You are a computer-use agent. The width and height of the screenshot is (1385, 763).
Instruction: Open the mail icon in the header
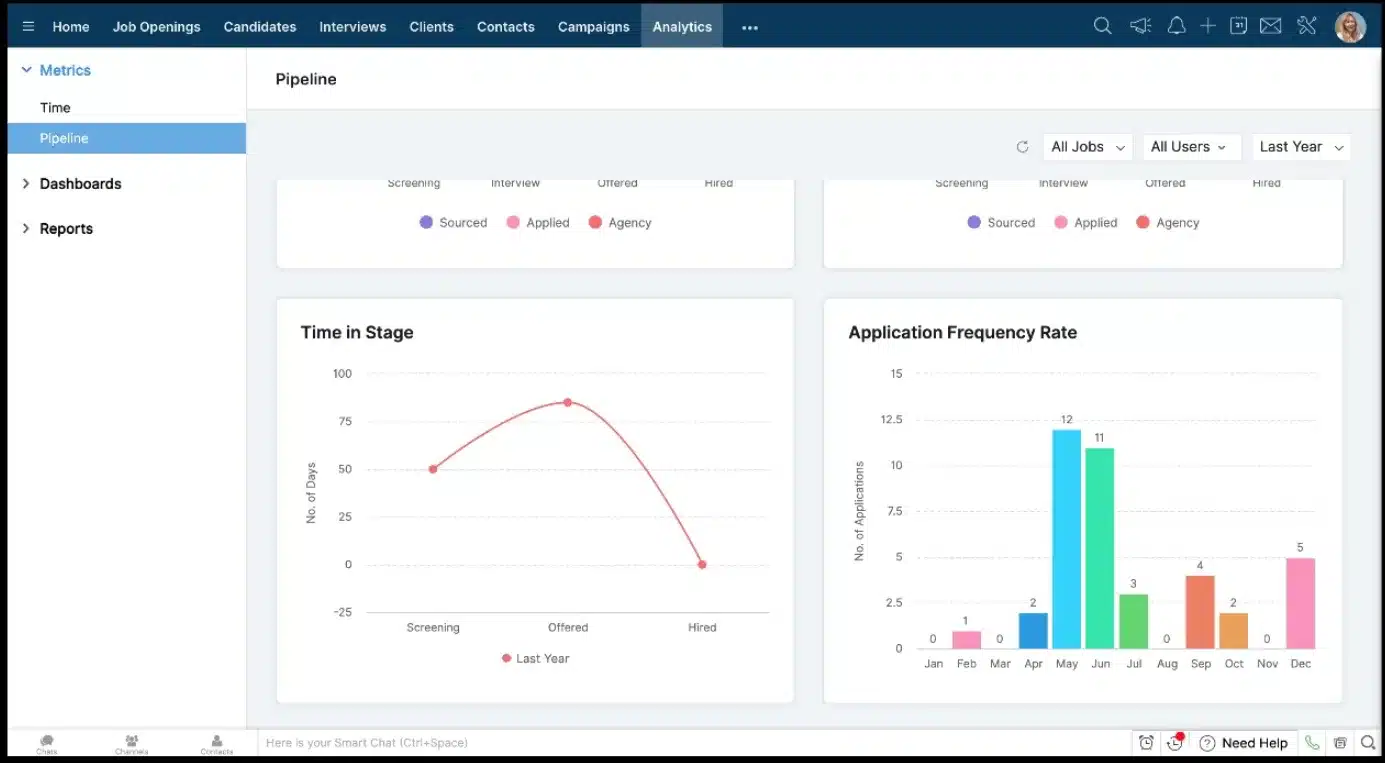(1271, 26)
